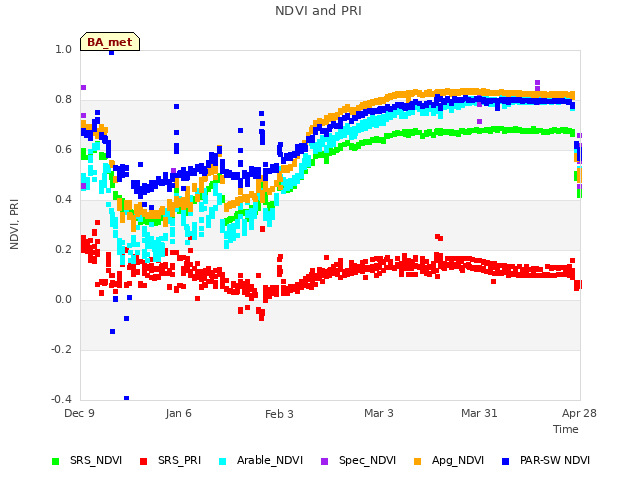Click the y-axis title NDVI, PRI

(14, 224)
